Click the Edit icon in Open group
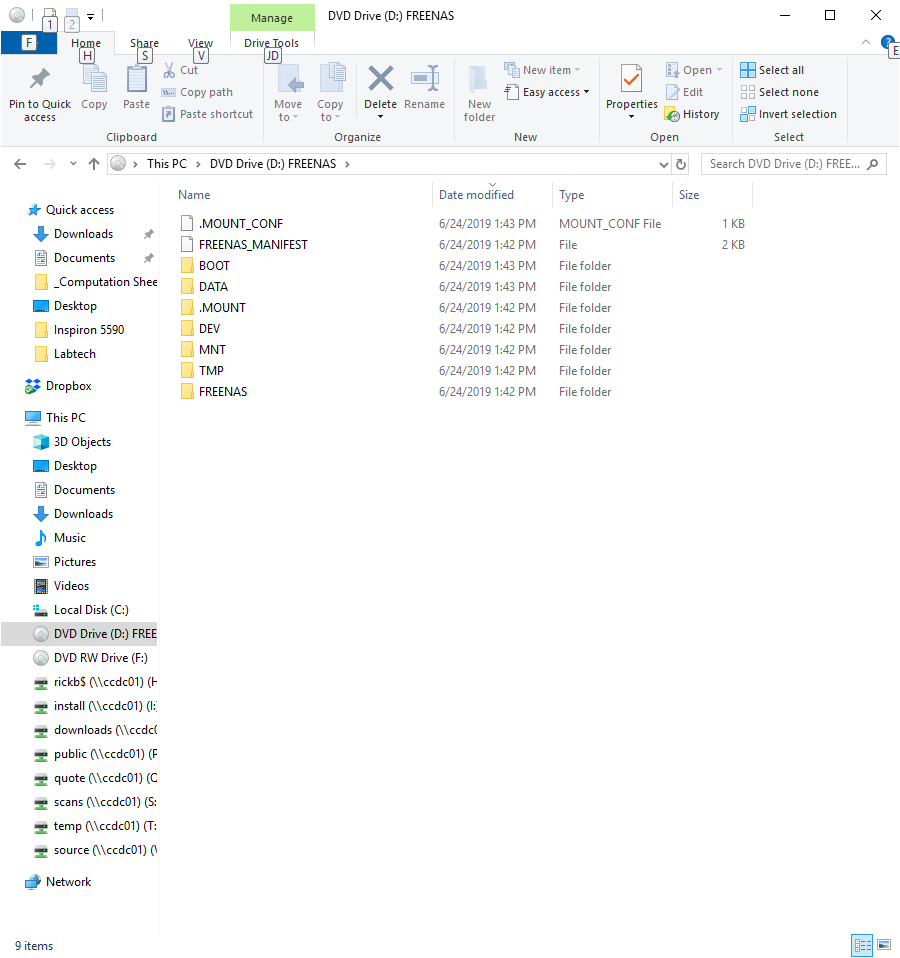 (672, 92)
